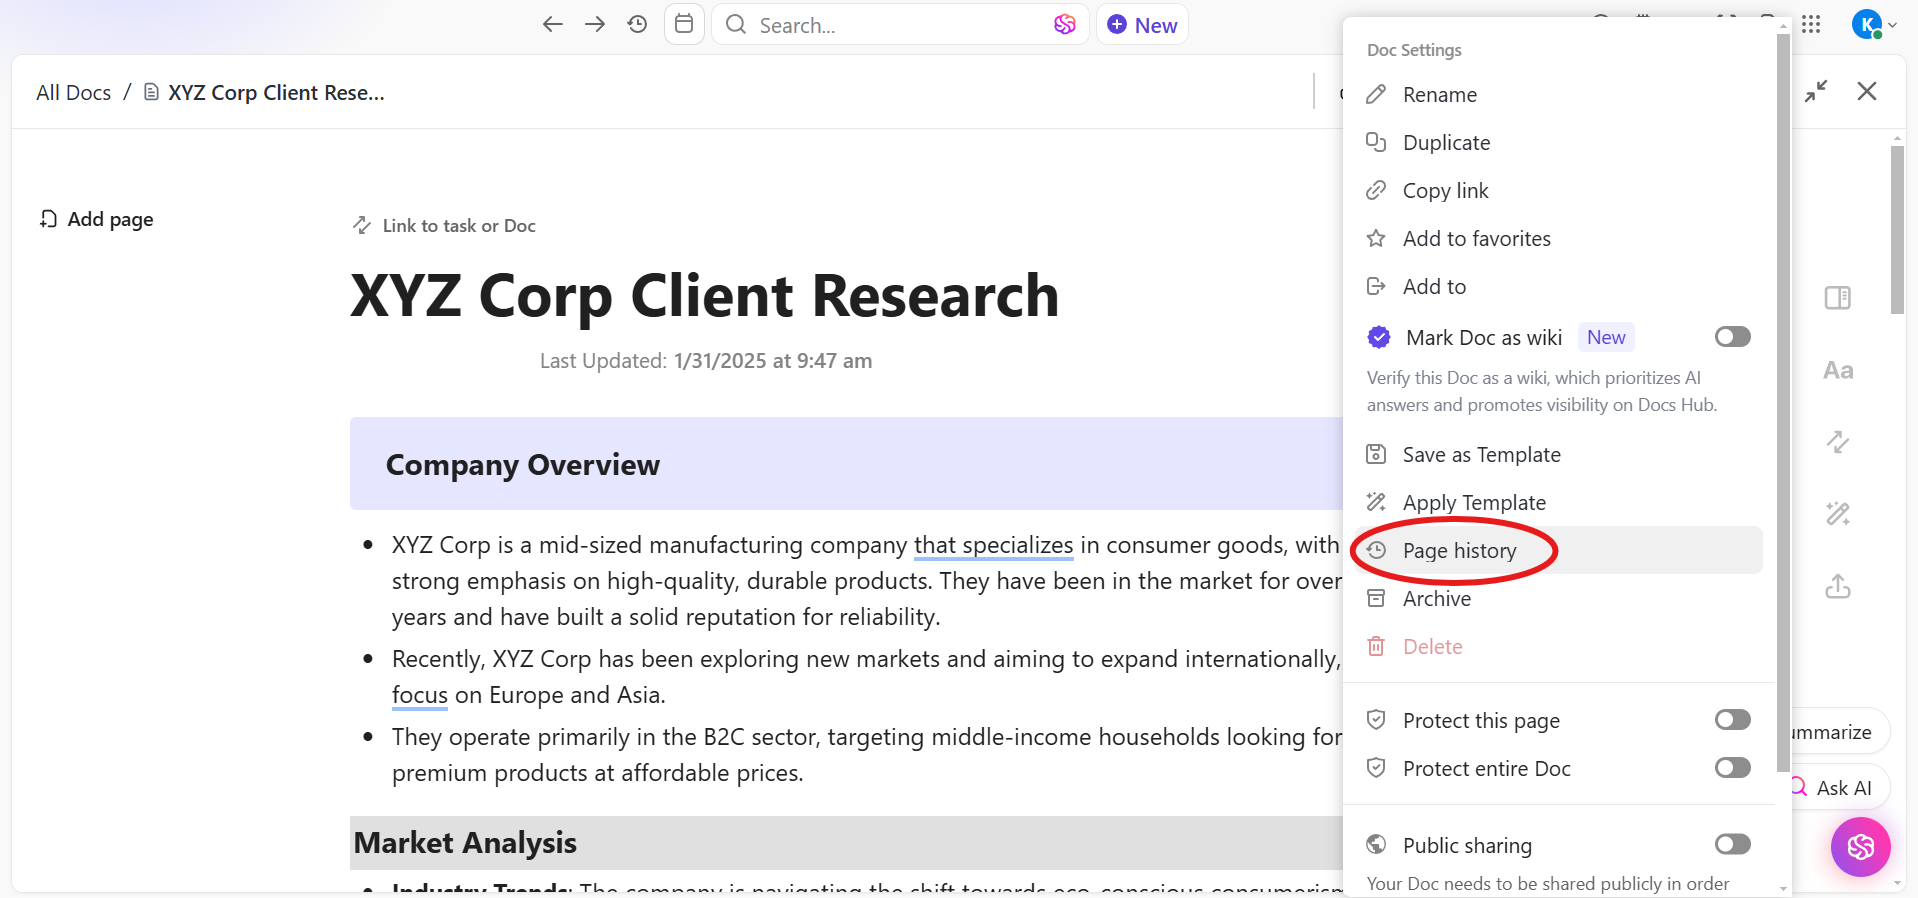Click the relationships arrows icon on right rail

[x=1837, y=442]
